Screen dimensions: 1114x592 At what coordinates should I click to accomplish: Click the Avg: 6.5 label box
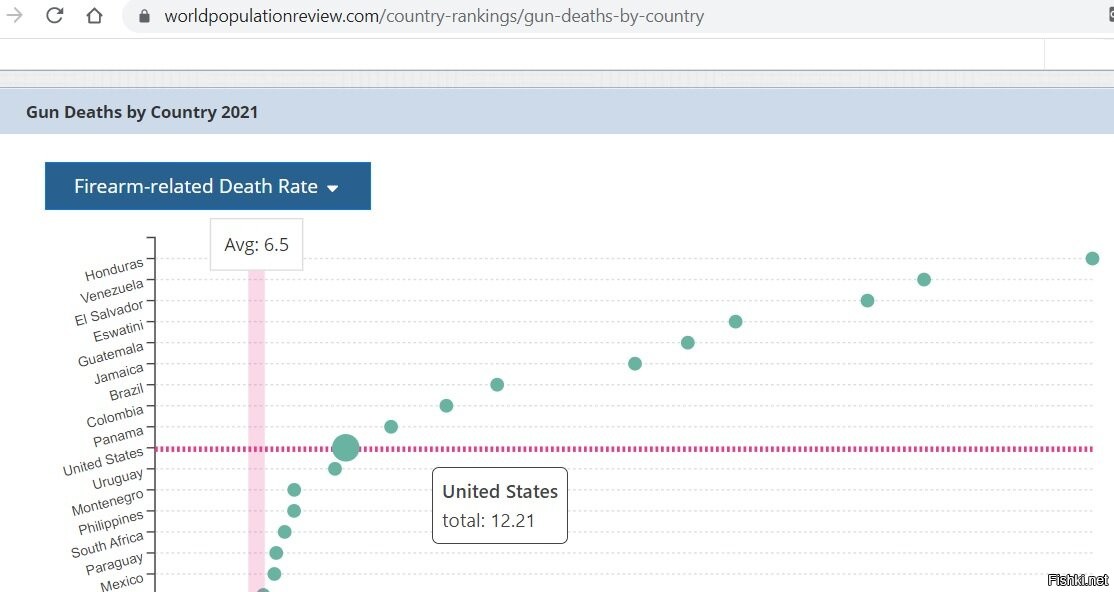coord(256,244)
